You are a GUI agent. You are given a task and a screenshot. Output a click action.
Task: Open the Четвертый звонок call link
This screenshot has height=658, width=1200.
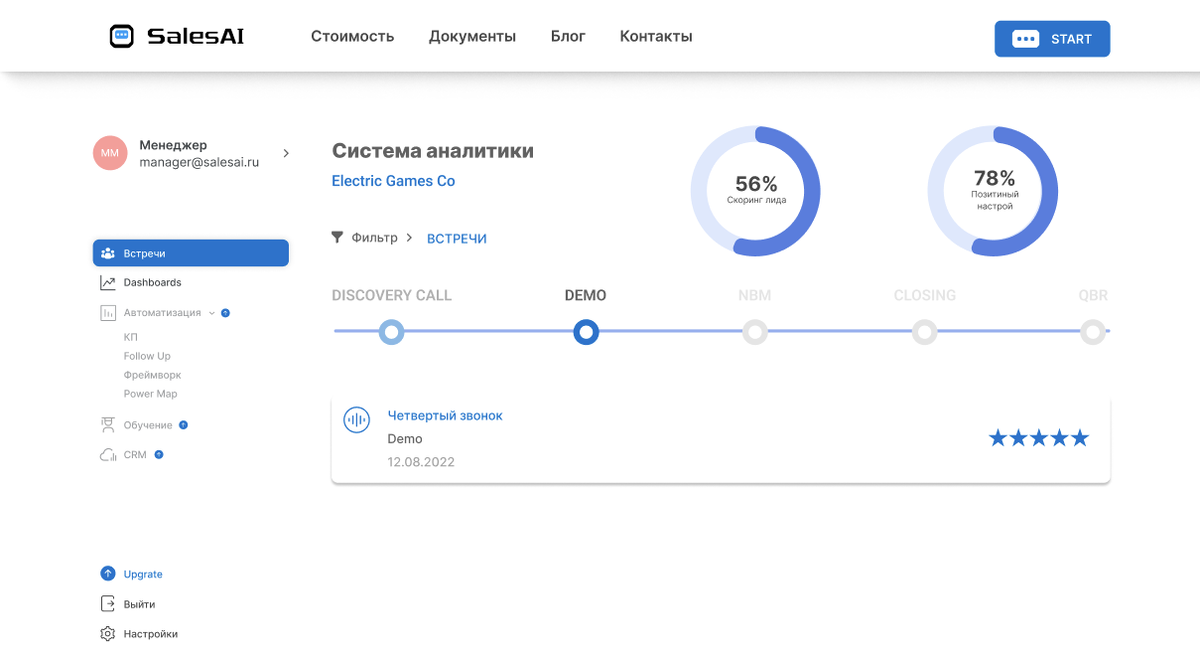point(445,415)
